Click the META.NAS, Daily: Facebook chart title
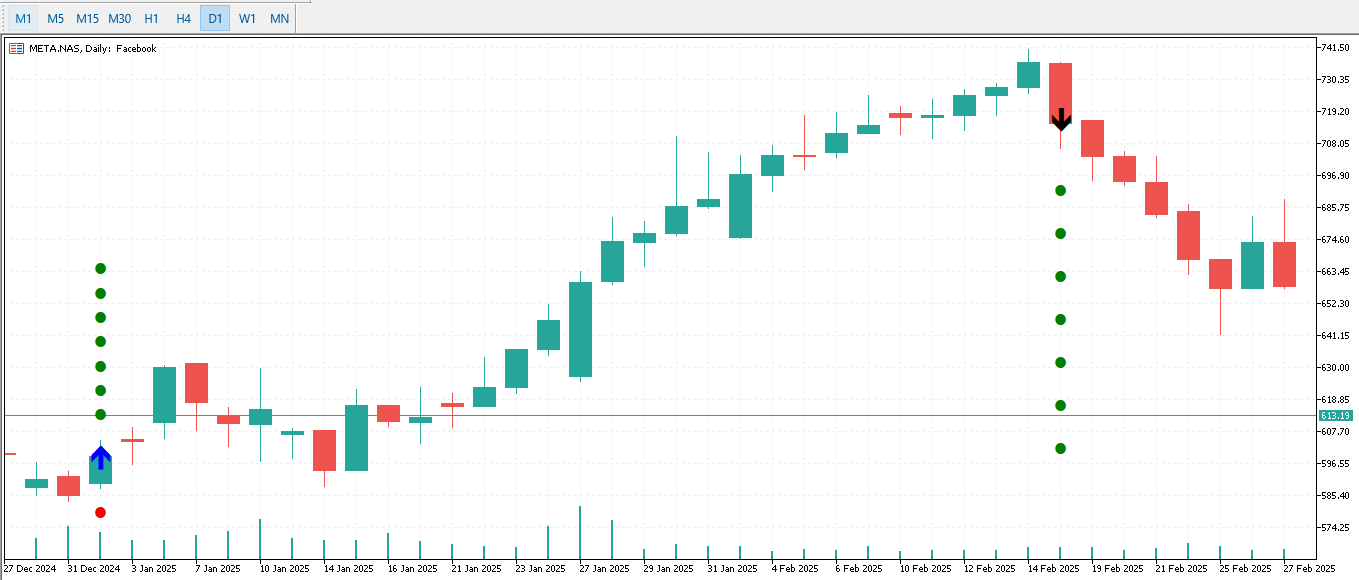The image size is (1359, 580). pos(93,48)
